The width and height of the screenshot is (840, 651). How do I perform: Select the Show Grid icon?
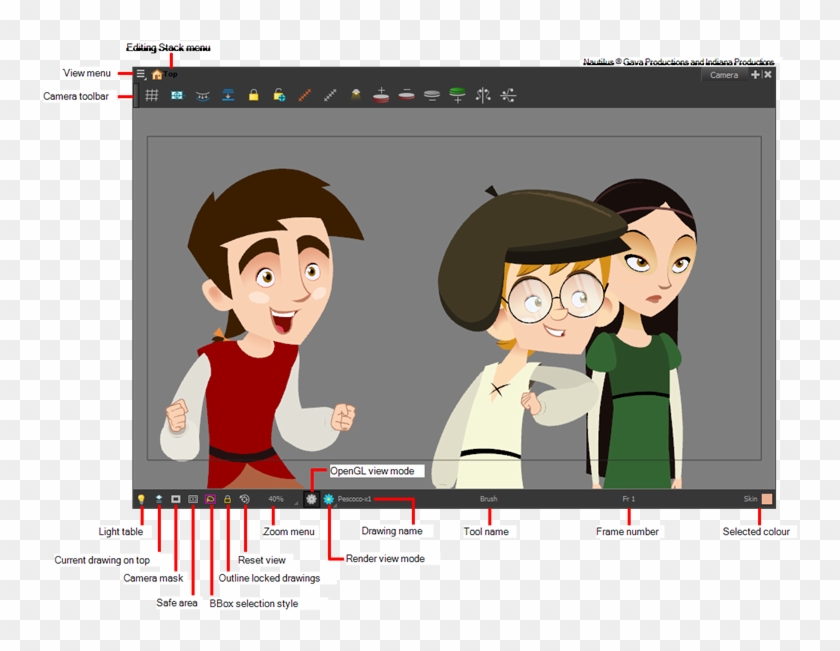pyautogui.click(x=150, y=95)
